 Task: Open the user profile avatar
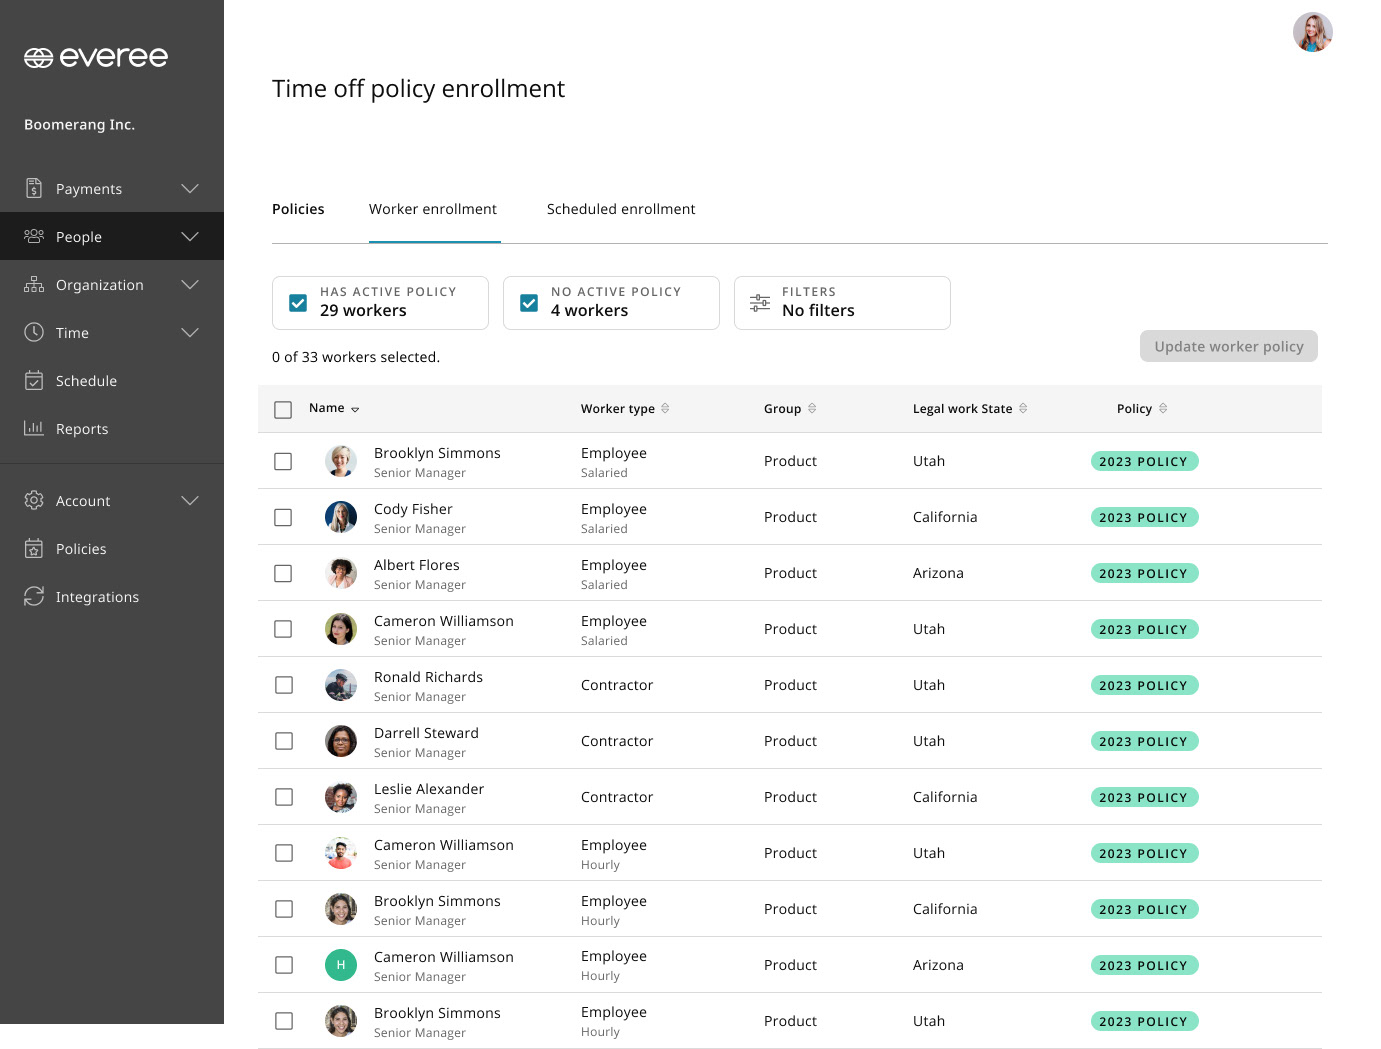(x=1312, y=32)
